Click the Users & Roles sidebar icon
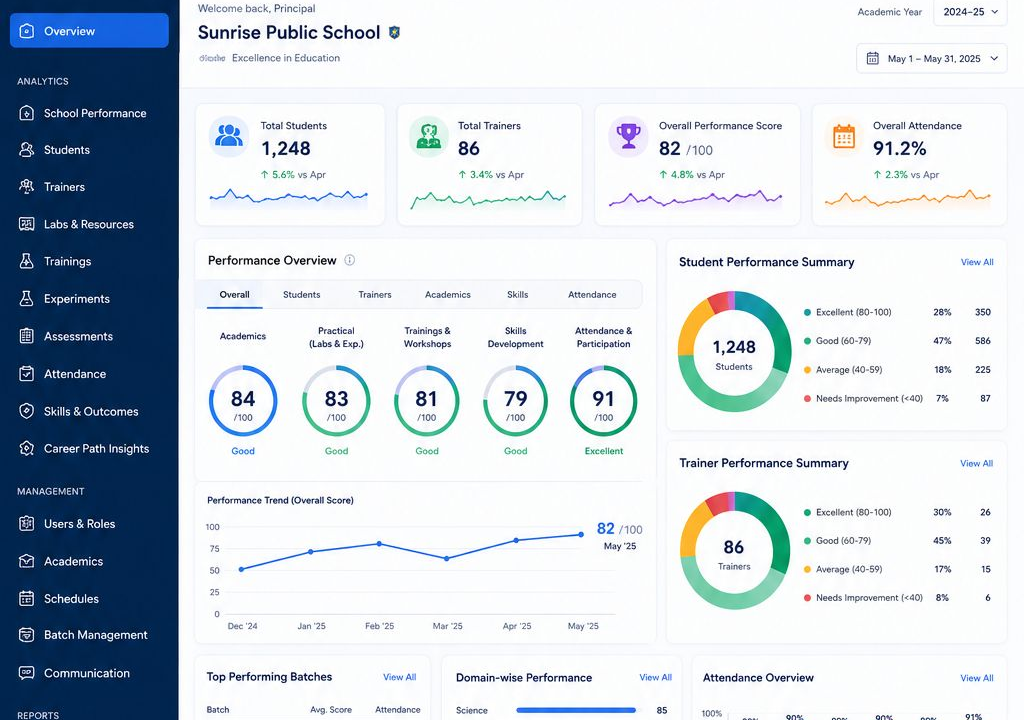This screenshot has height=720, width=1024. [27, 523]
